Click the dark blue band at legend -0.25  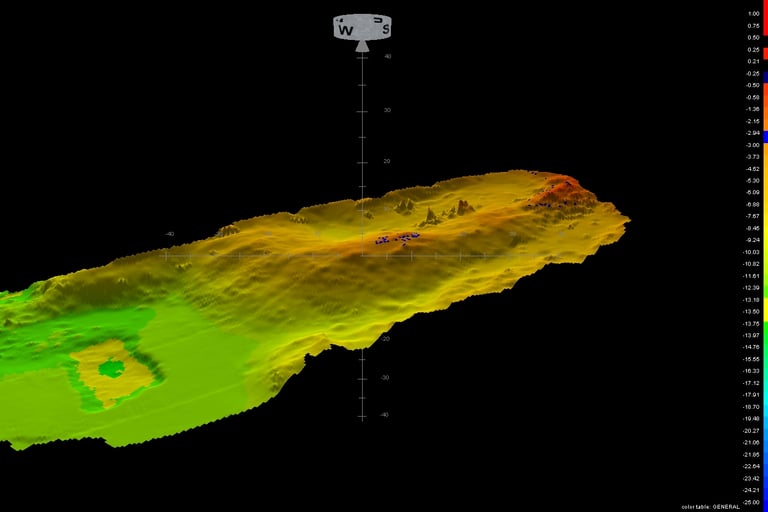tap(766, 76)
